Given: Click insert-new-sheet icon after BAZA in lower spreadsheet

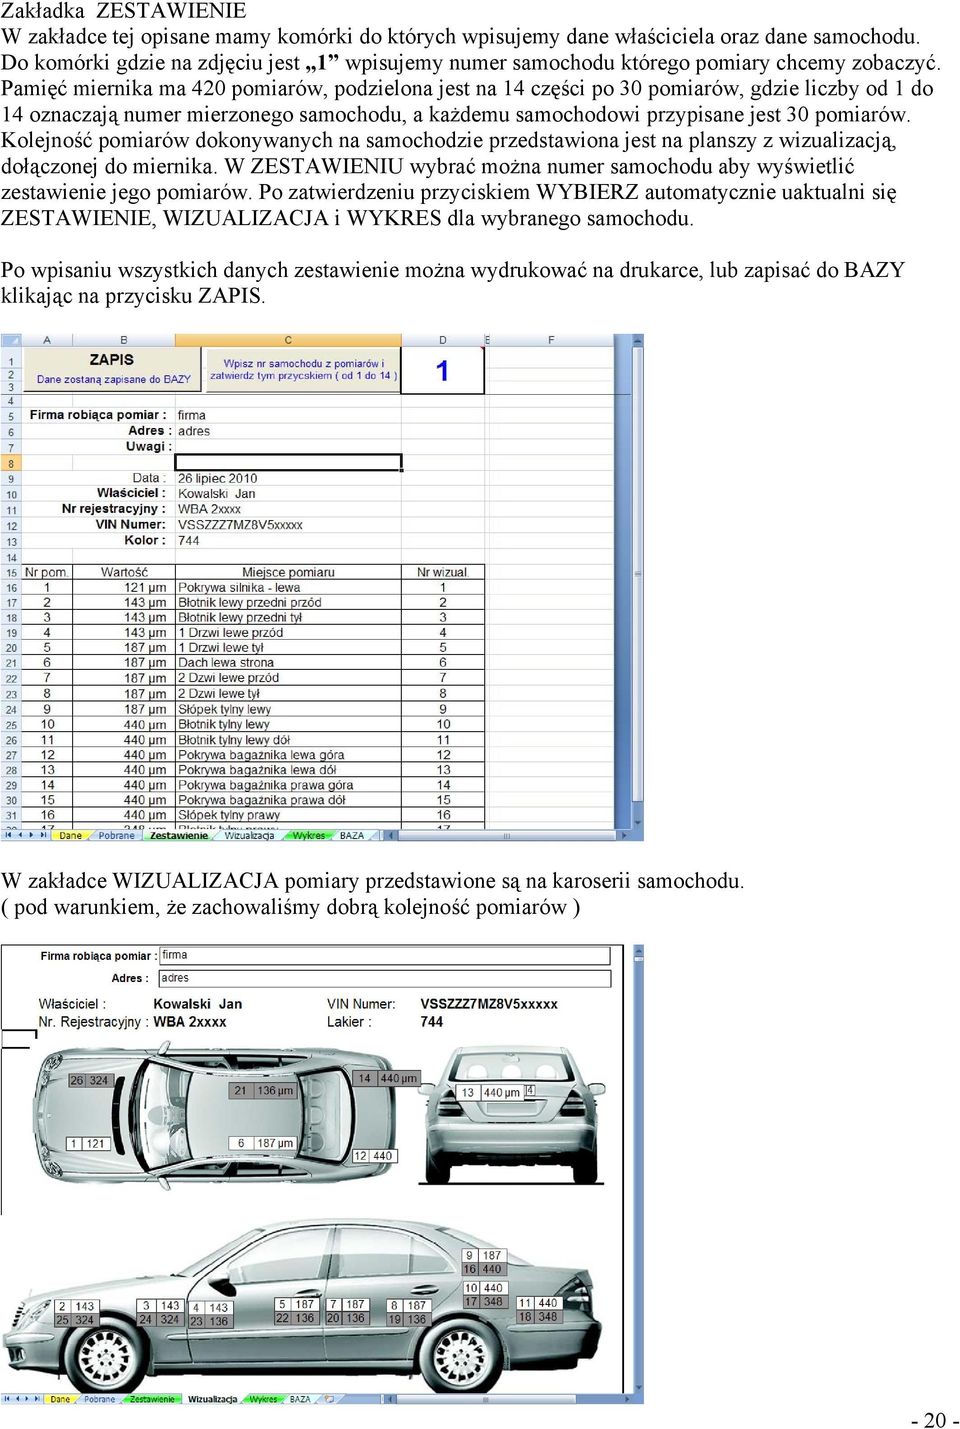Looking at the screenshot, I should pyautogui.click(x=329, y=1399).
